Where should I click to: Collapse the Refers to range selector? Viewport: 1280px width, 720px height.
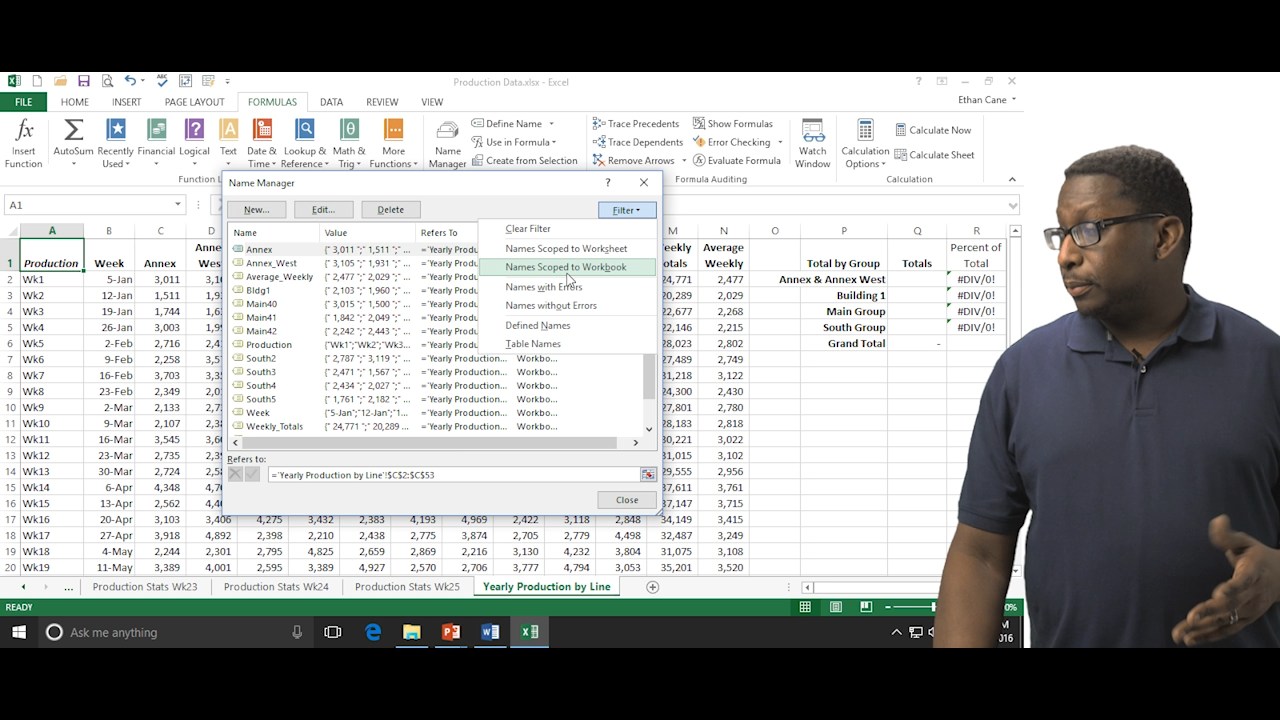(648, 475)
